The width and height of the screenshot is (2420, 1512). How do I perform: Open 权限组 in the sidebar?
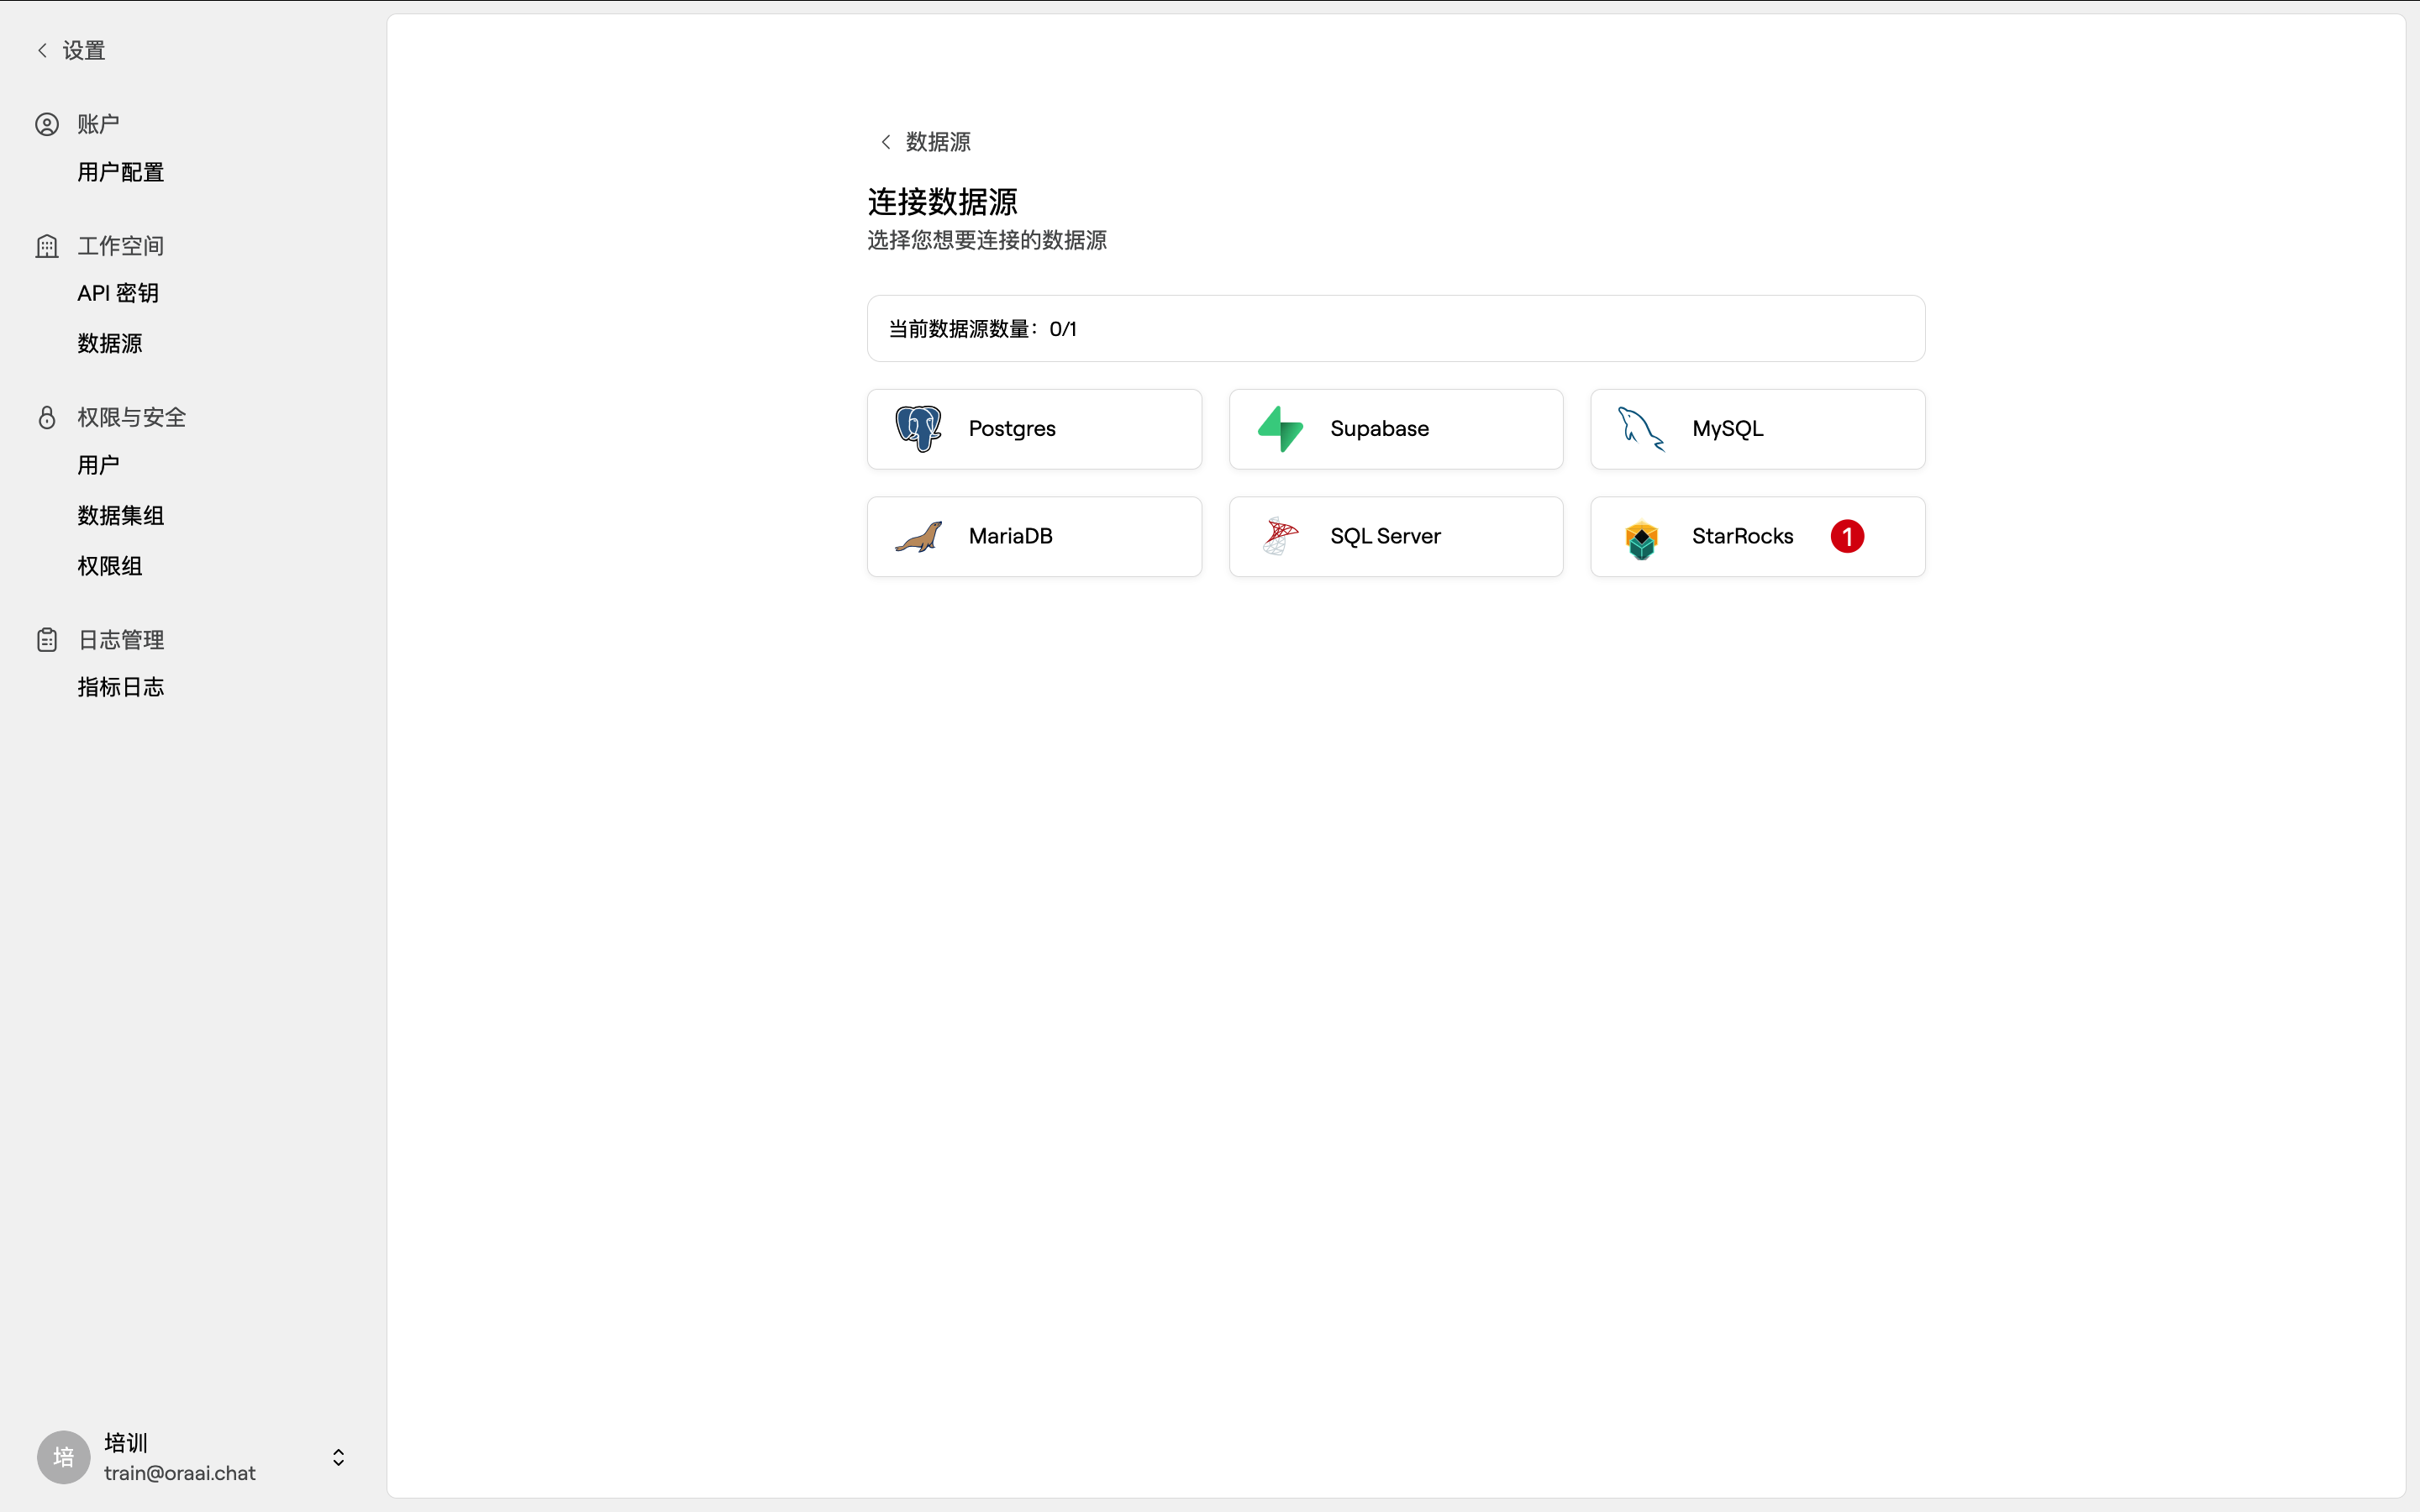[x=110, y=566]
